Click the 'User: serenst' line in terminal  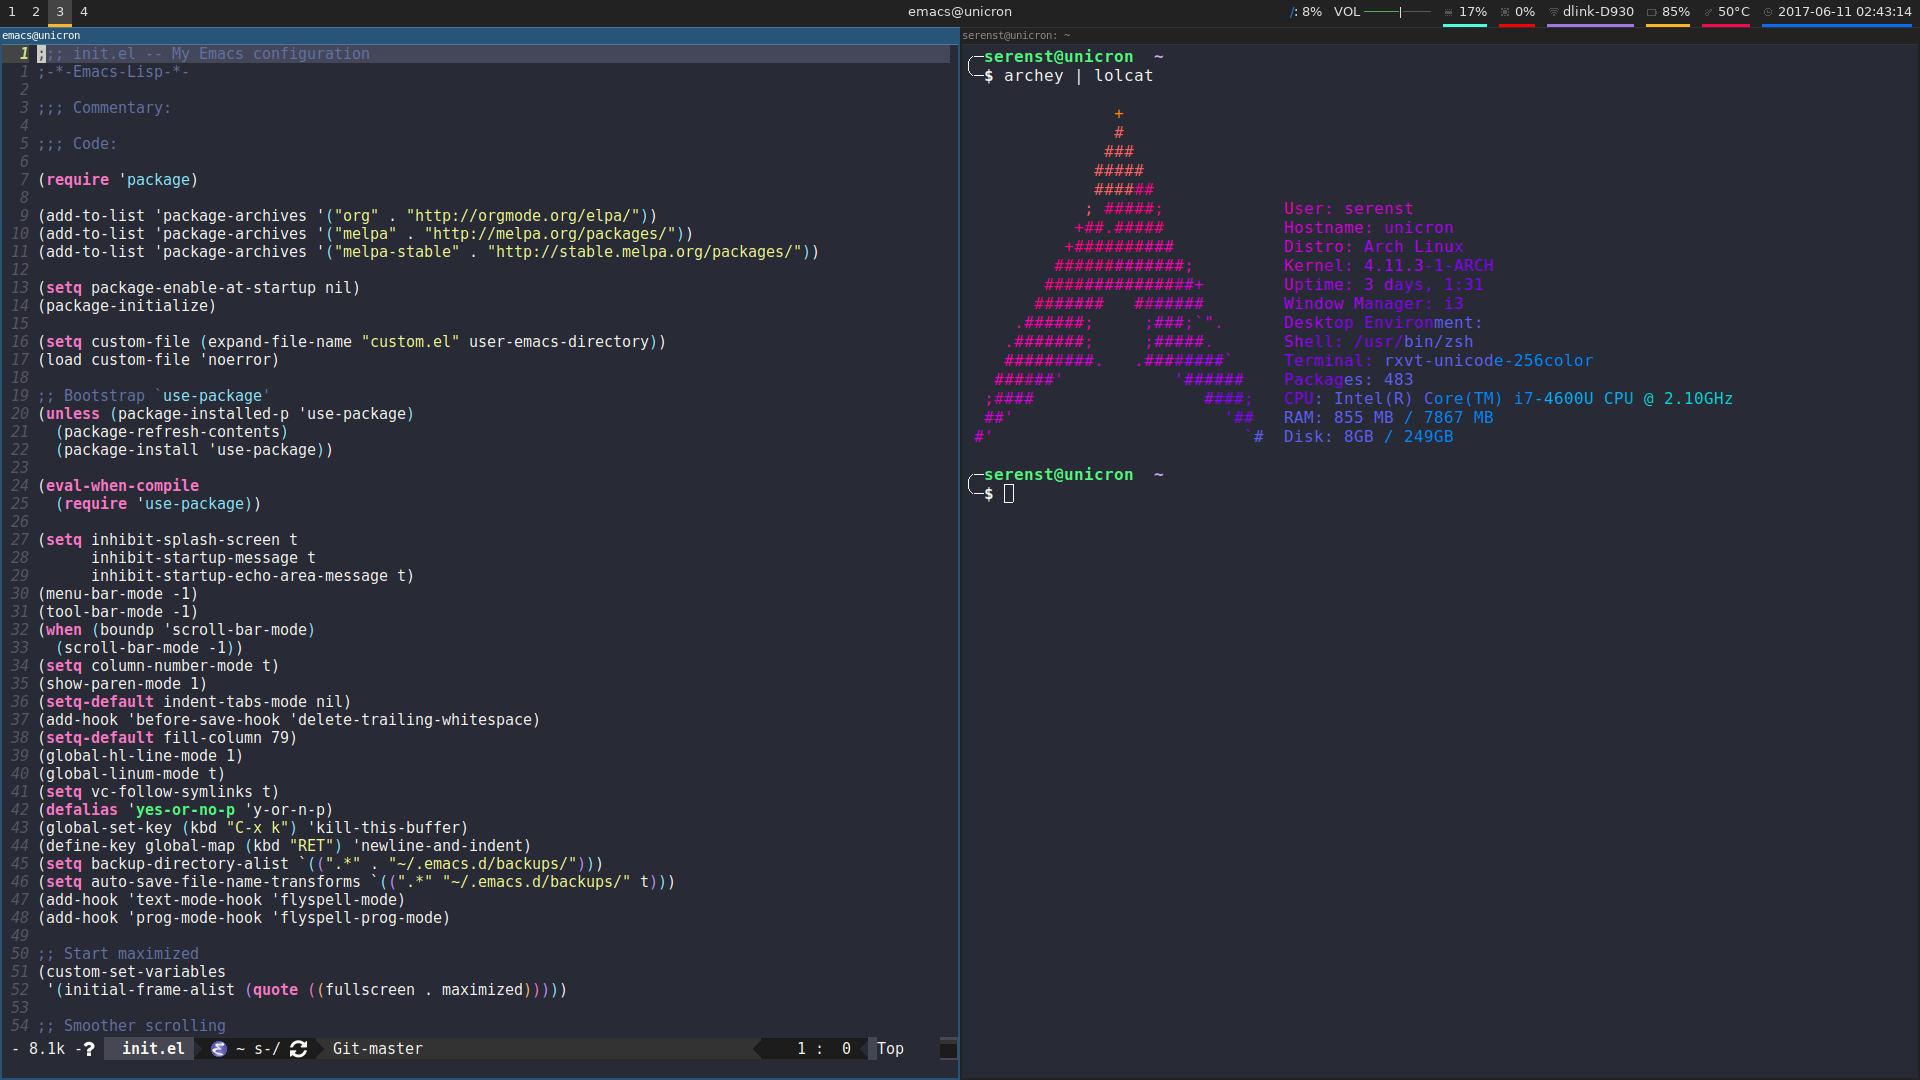click(x=1348, y=209)
